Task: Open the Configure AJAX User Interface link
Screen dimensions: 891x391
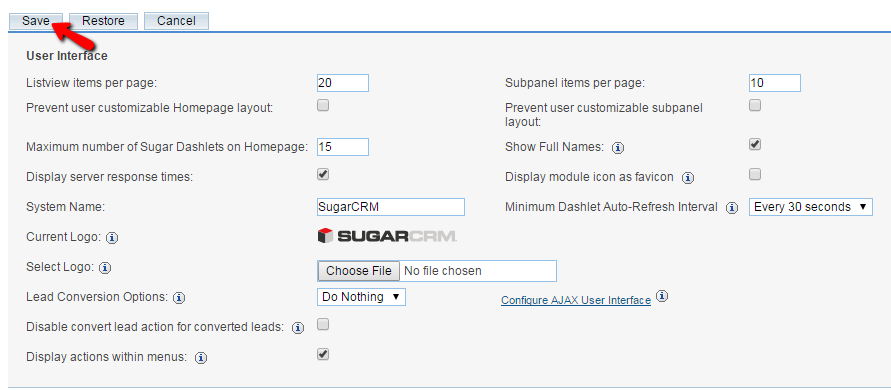Action: (x=576, y=301)
